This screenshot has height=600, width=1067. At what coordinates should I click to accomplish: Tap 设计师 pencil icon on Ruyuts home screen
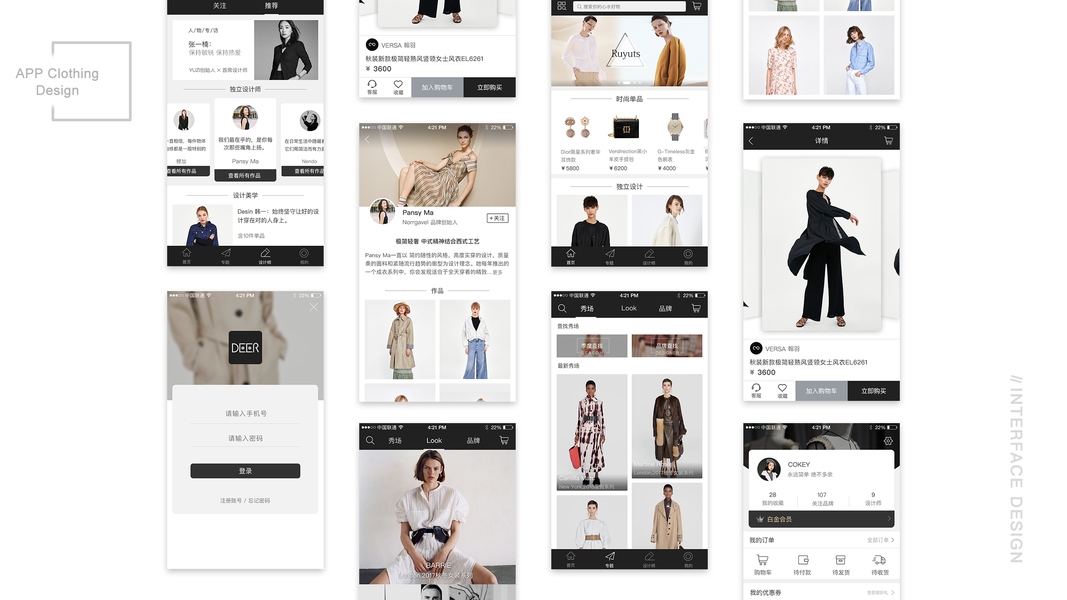pos(649,255)
